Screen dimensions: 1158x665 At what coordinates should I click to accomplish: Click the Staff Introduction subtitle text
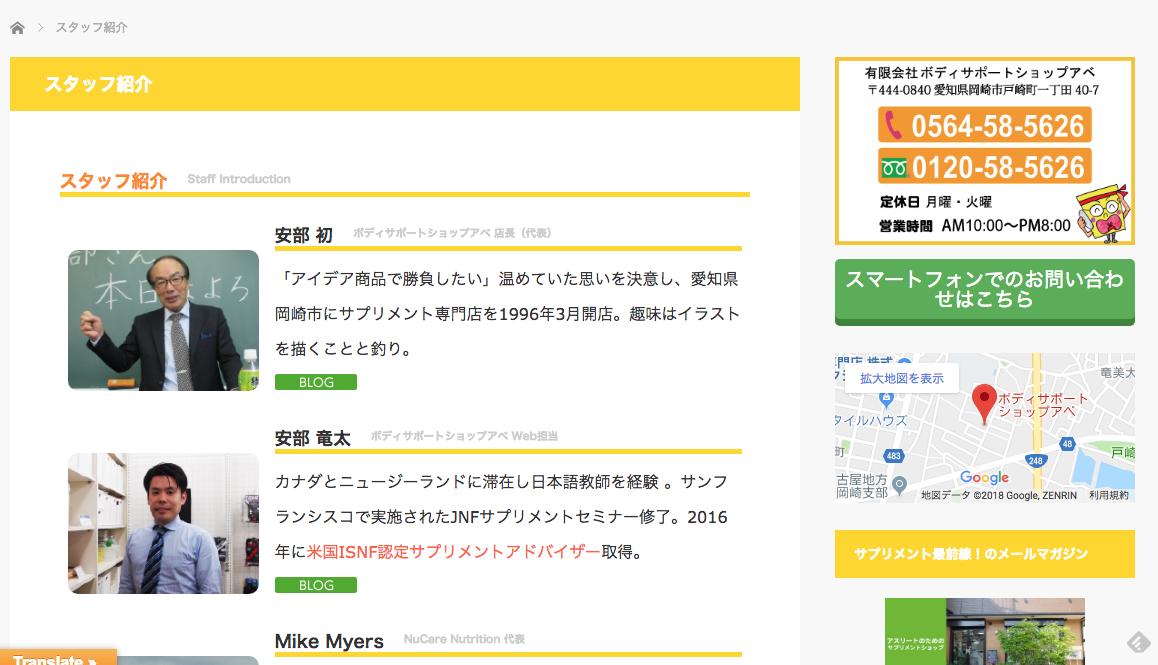coord(239,179)
